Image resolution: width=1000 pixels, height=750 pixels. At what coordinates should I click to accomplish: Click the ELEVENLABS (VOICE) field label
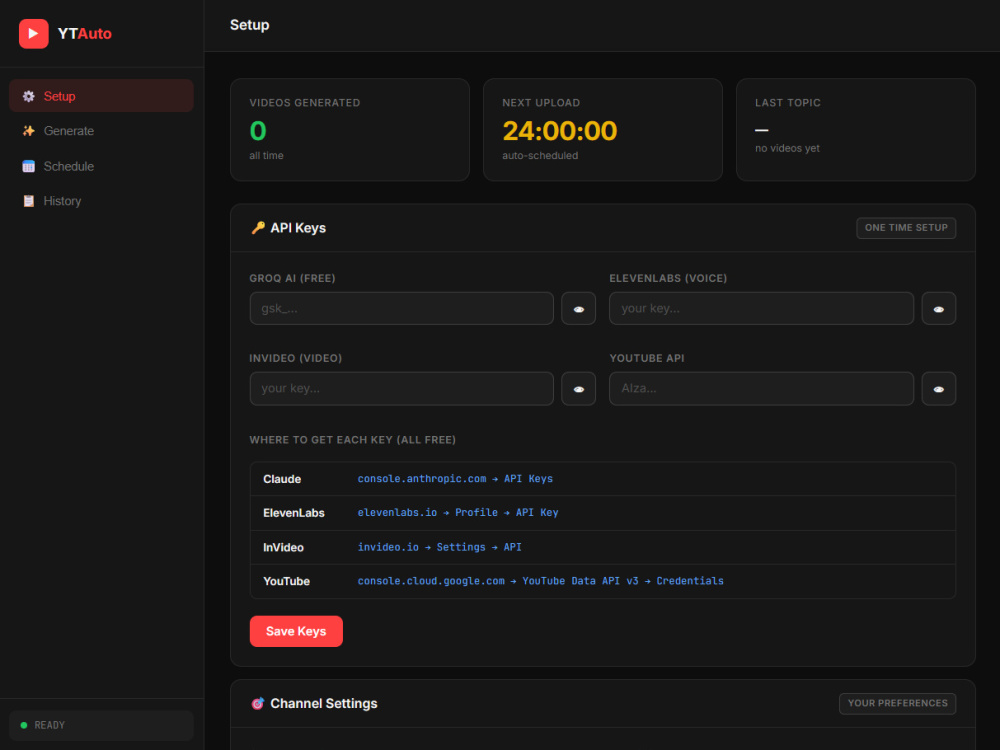click(x=668, y=278)
